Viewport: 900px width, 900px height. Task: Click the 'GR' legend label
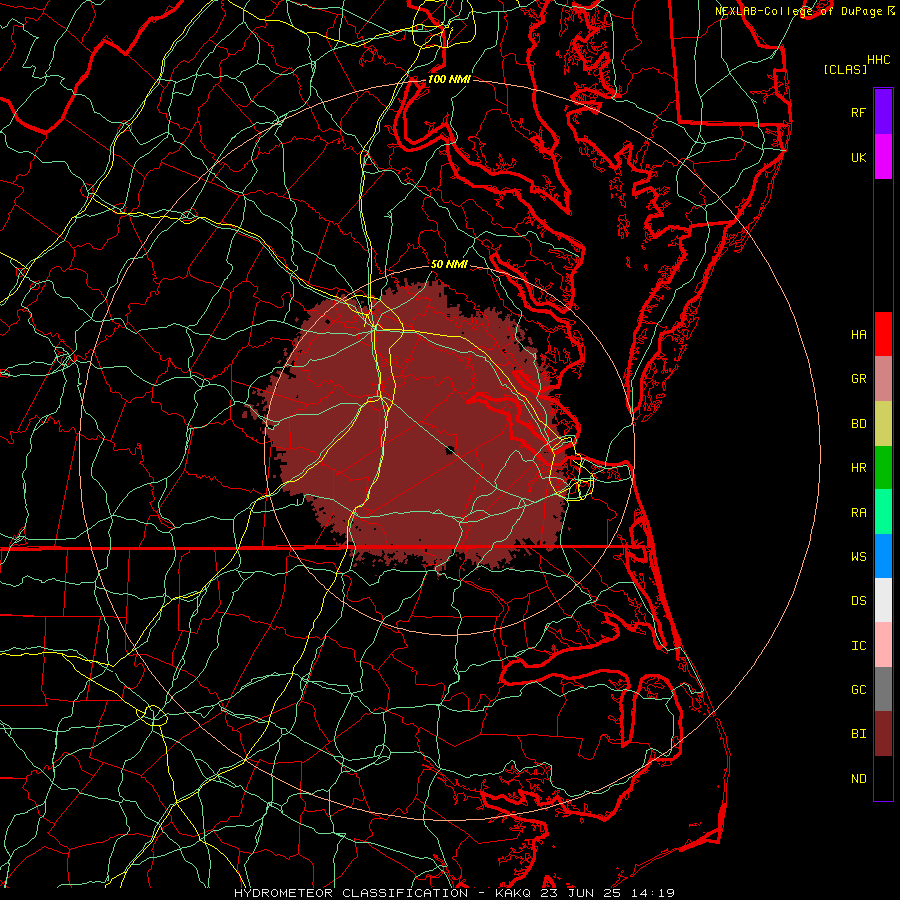[858, 379]
